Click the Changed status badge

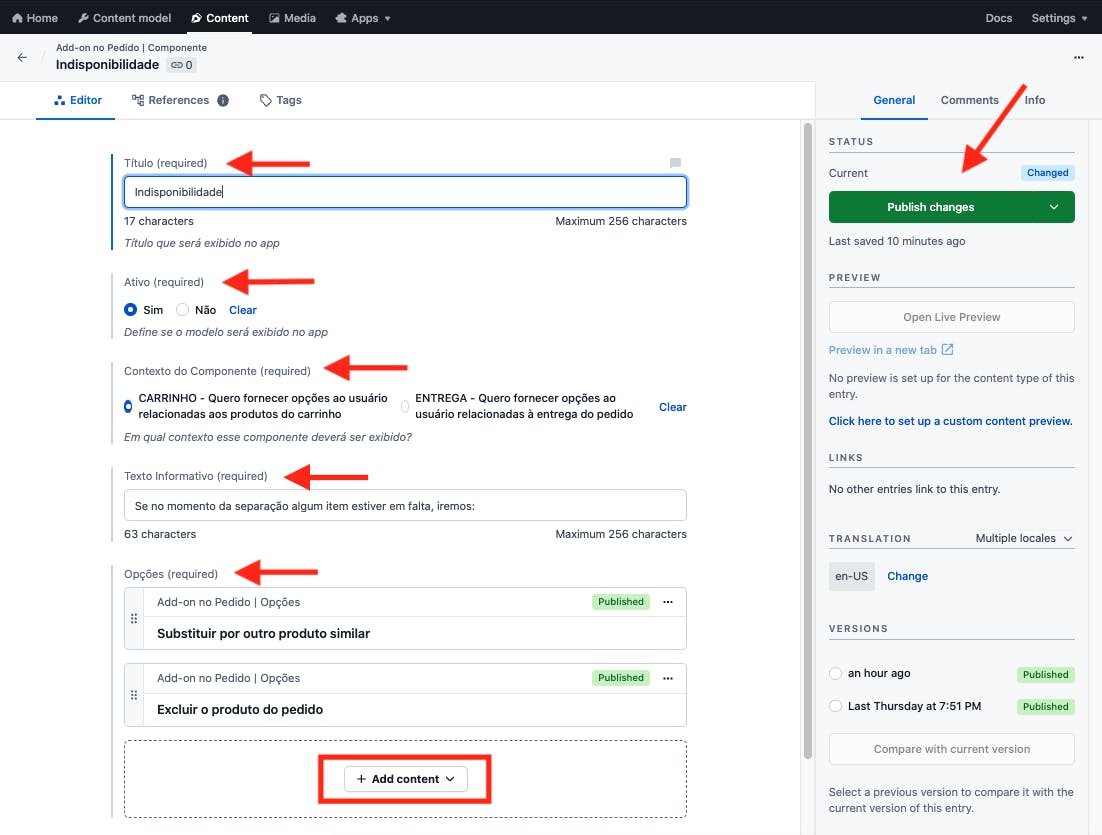point(1047,173)
